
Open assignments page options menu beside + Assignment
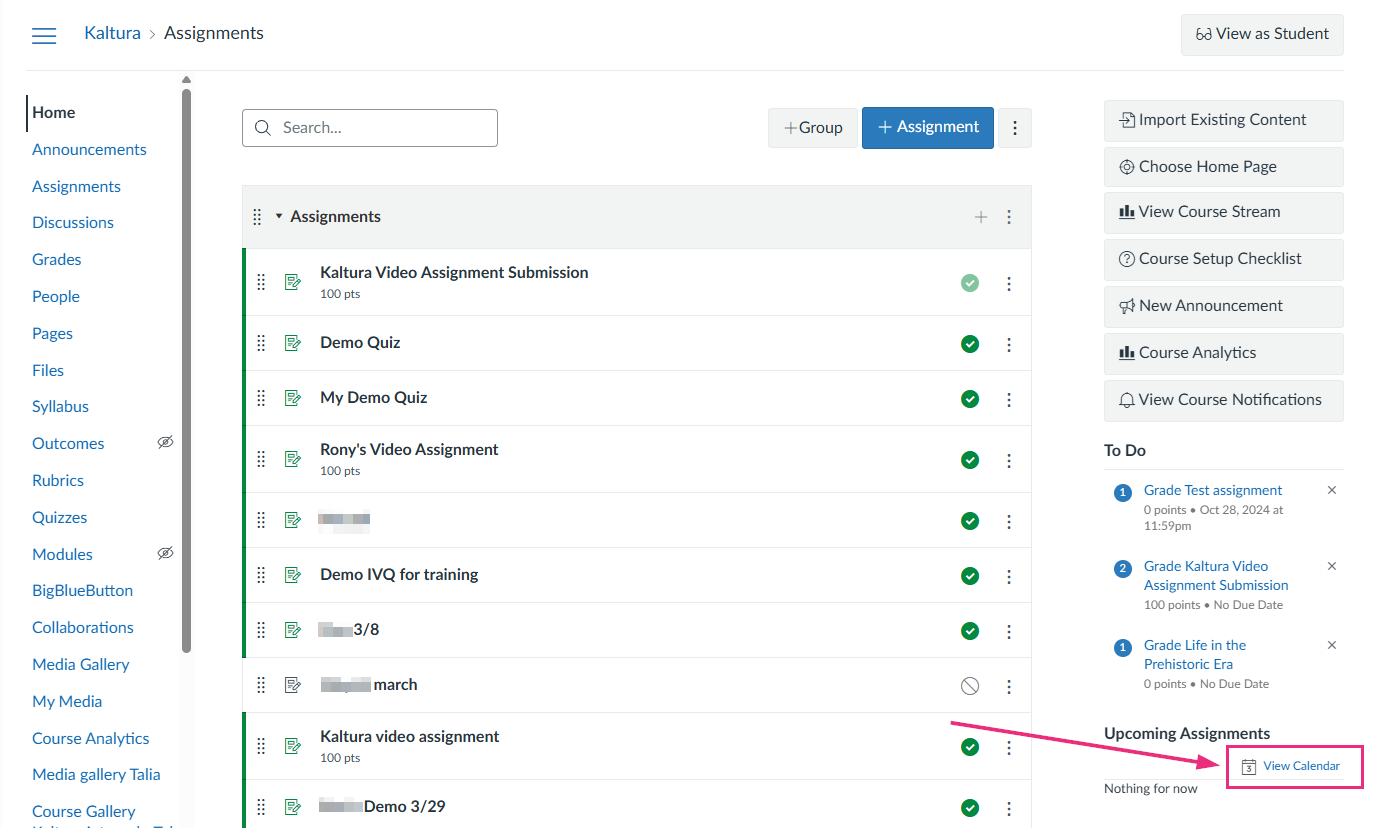[1015, 128]
